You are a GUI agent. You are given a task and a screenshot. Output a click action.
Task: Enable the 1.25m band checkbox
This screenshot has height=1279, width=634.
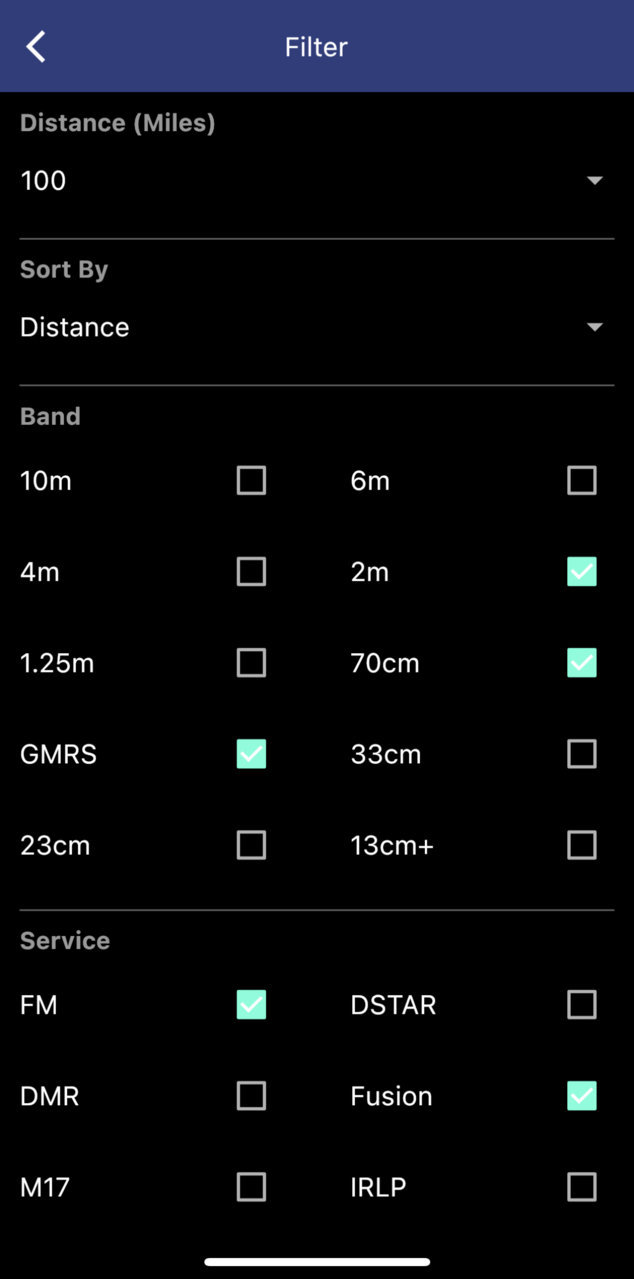click(251, 663)
